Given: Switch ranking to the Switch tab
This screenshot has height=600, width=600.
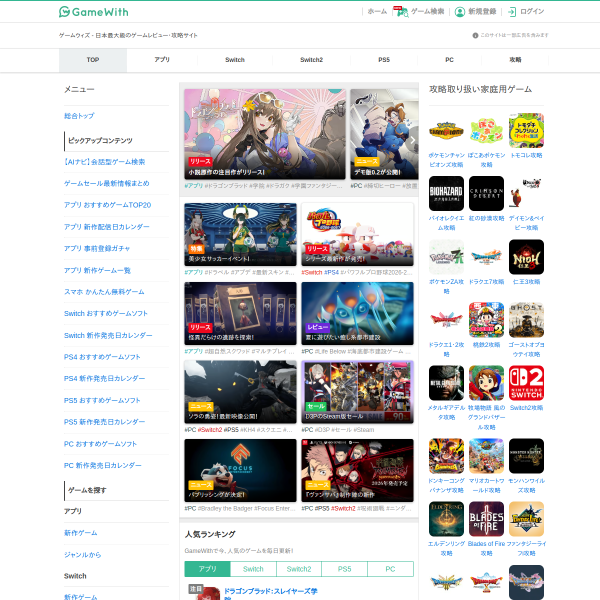Looking at the screenshot, I should 253,569.
